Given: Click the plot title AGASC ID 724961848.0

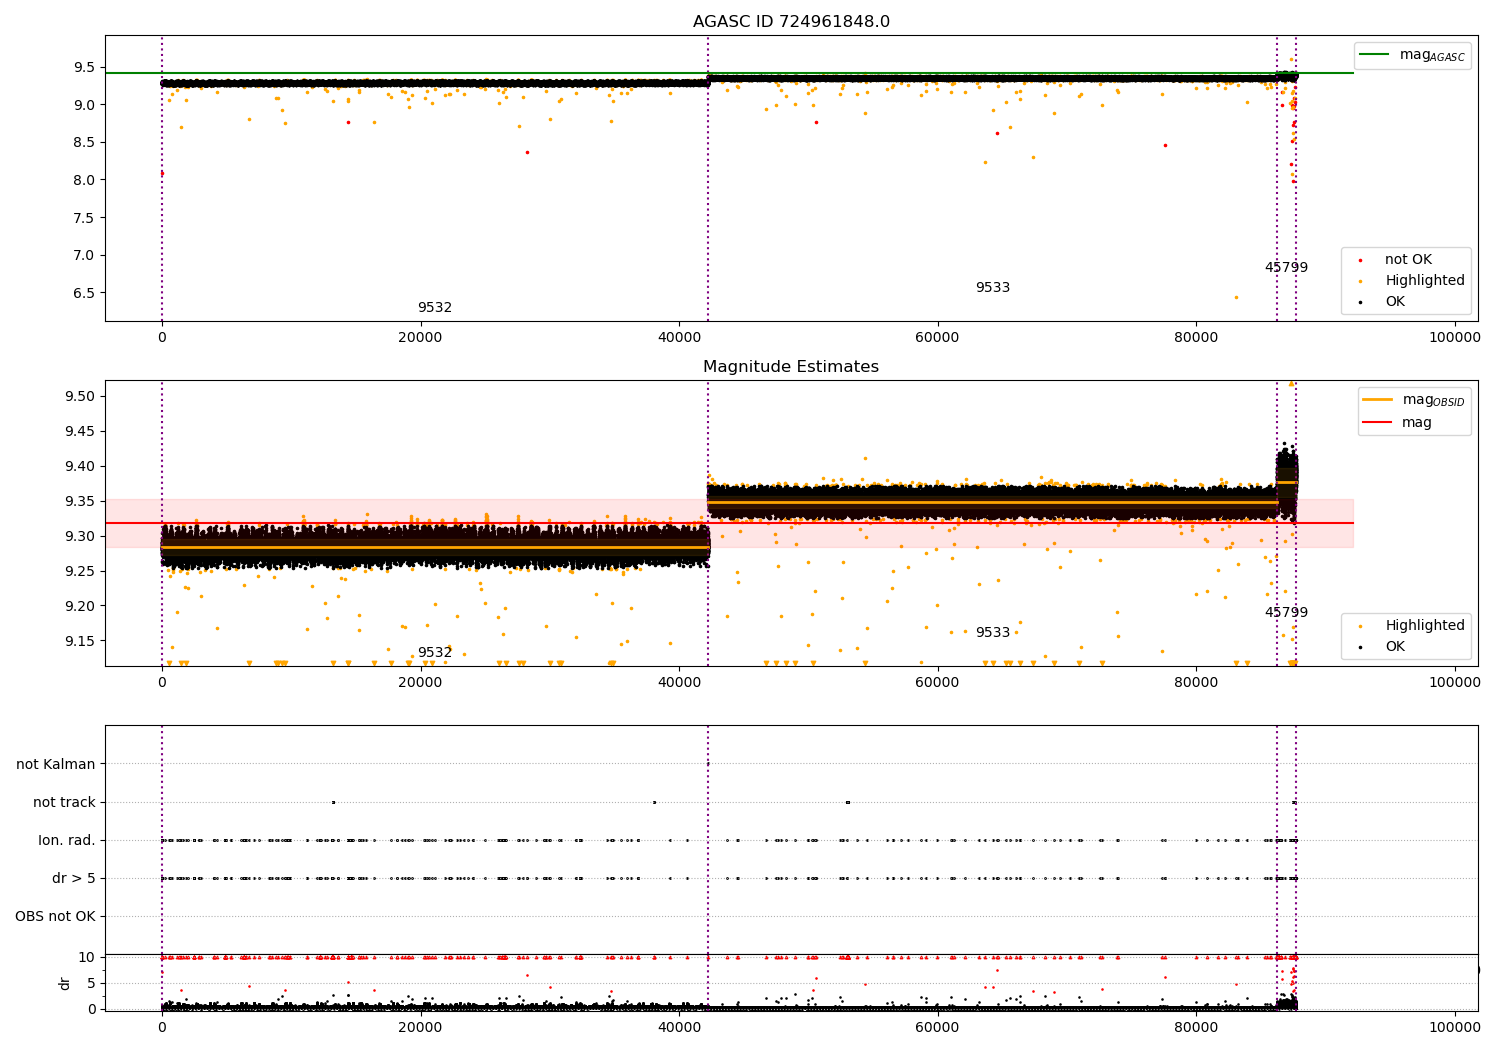Looking at the screenshot, I should [x=791, y=22].
